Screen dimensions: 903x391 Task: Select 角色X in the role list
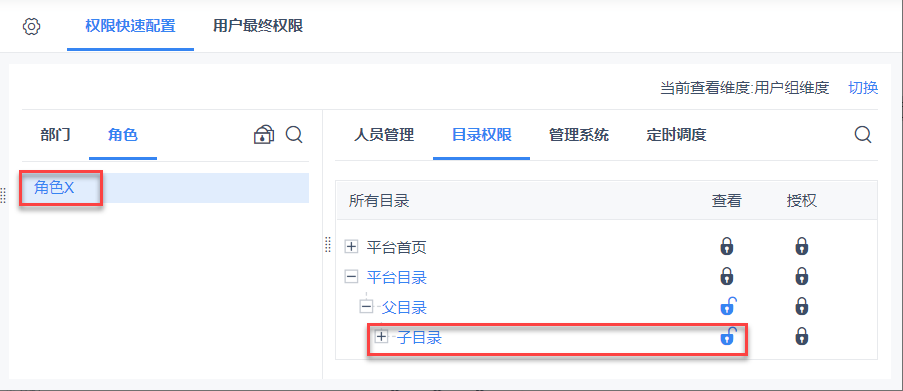pos(165,188)
